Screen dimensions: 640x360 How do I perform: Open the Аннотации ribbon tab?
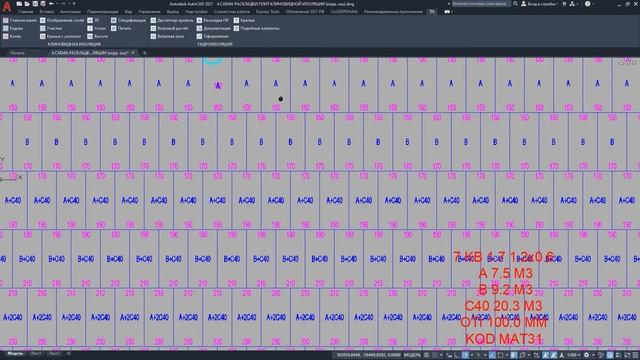(x=70, y=12)
